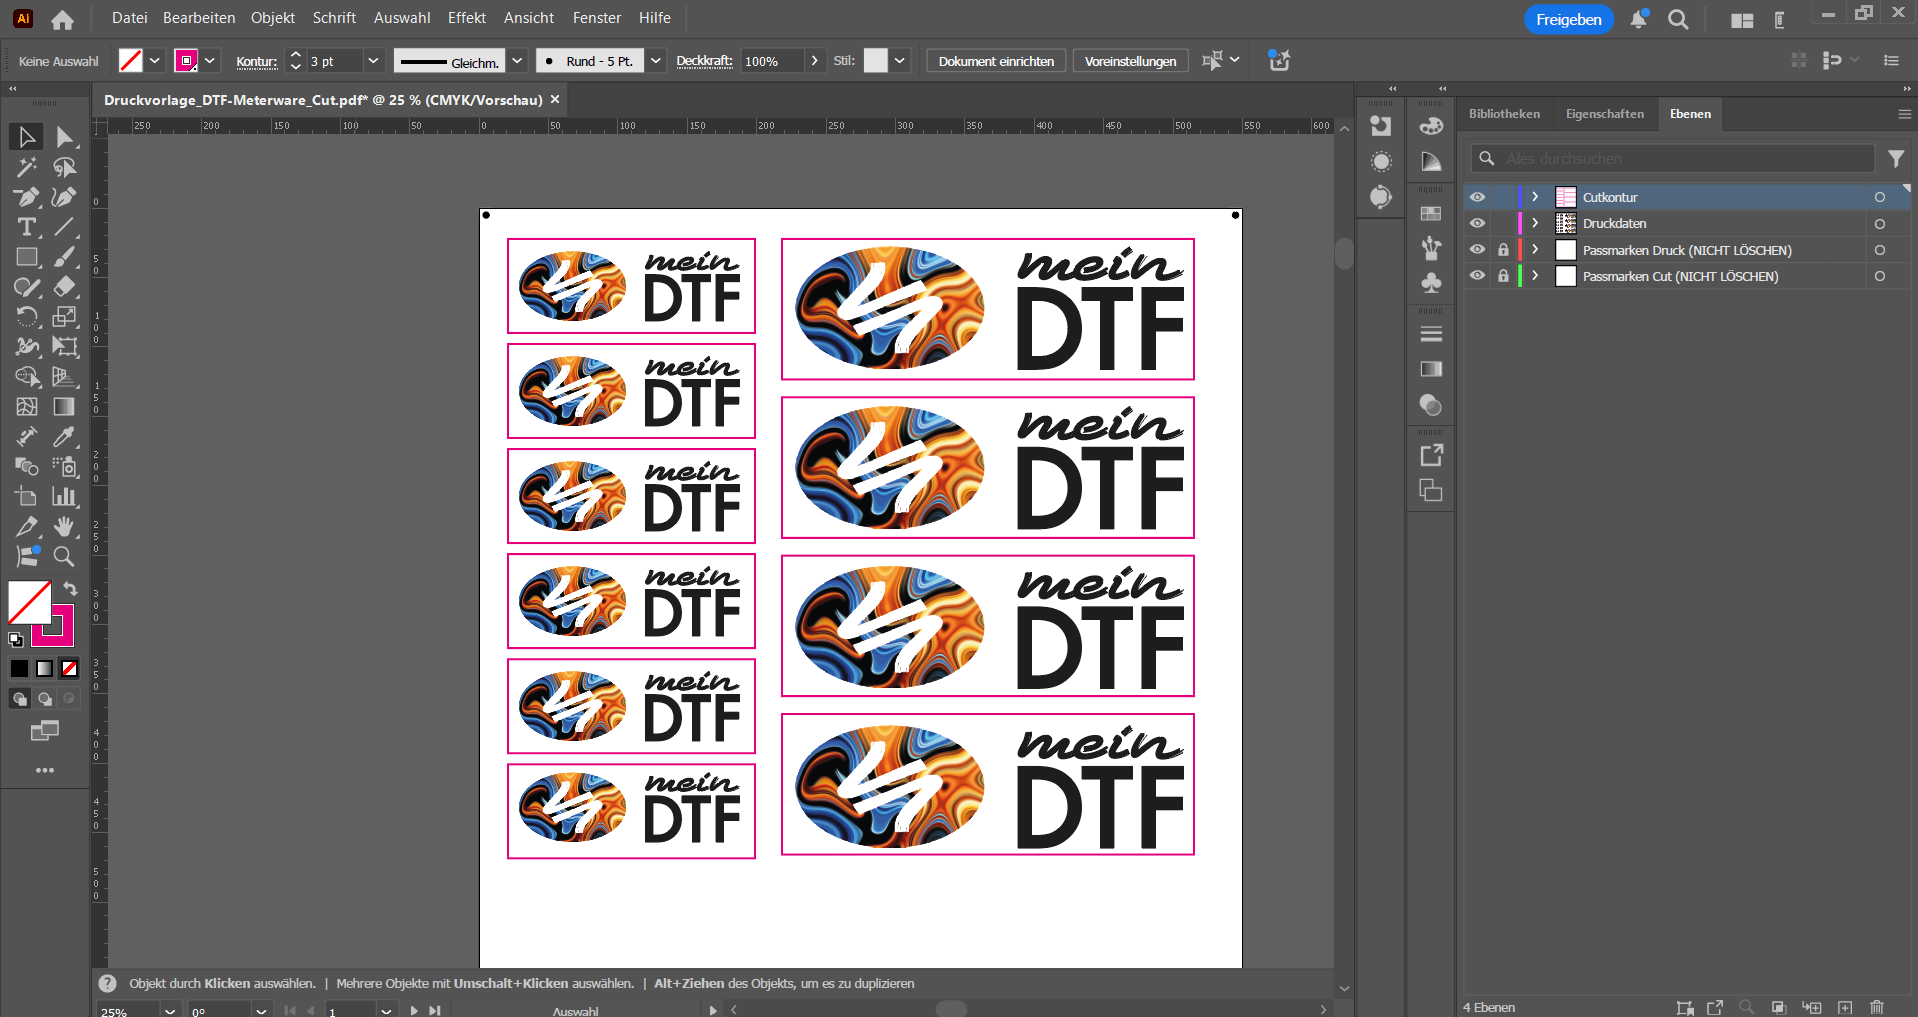
Task: Click the Stil graphic style swatch
Action: 875,61
